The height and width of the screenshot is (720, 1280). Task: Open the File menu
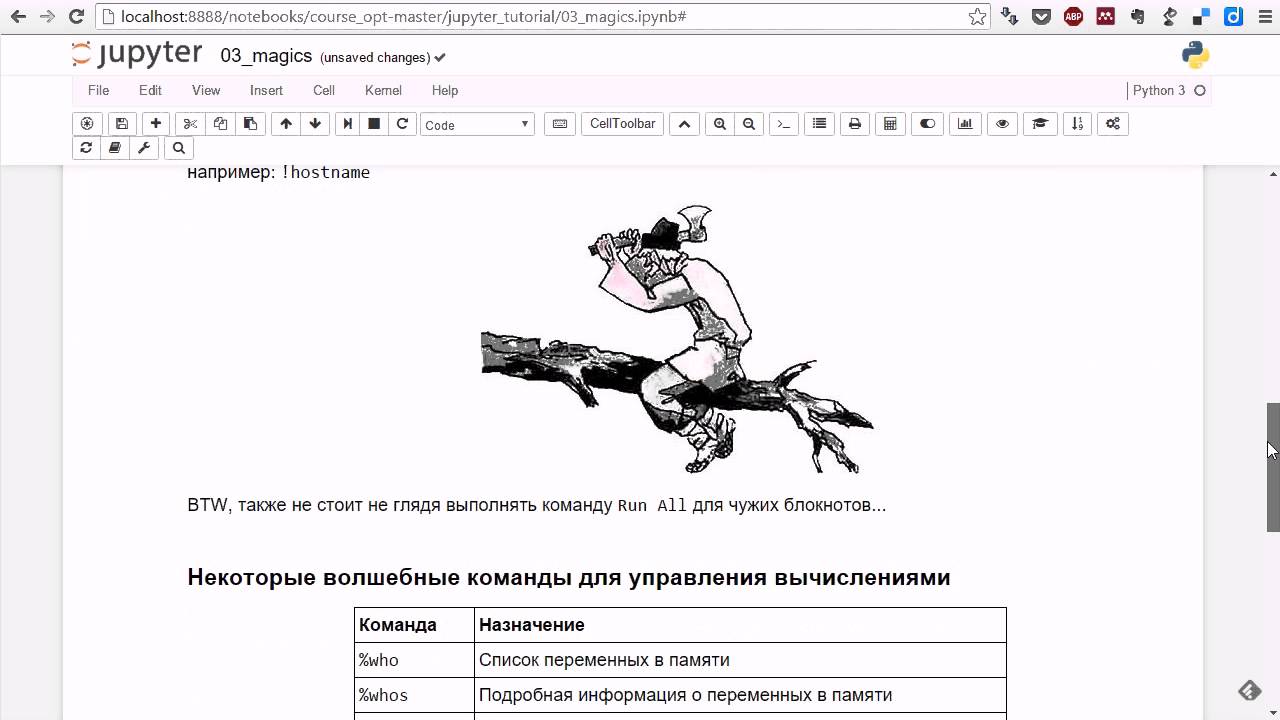pyautogui.click(x=98, y=90)
